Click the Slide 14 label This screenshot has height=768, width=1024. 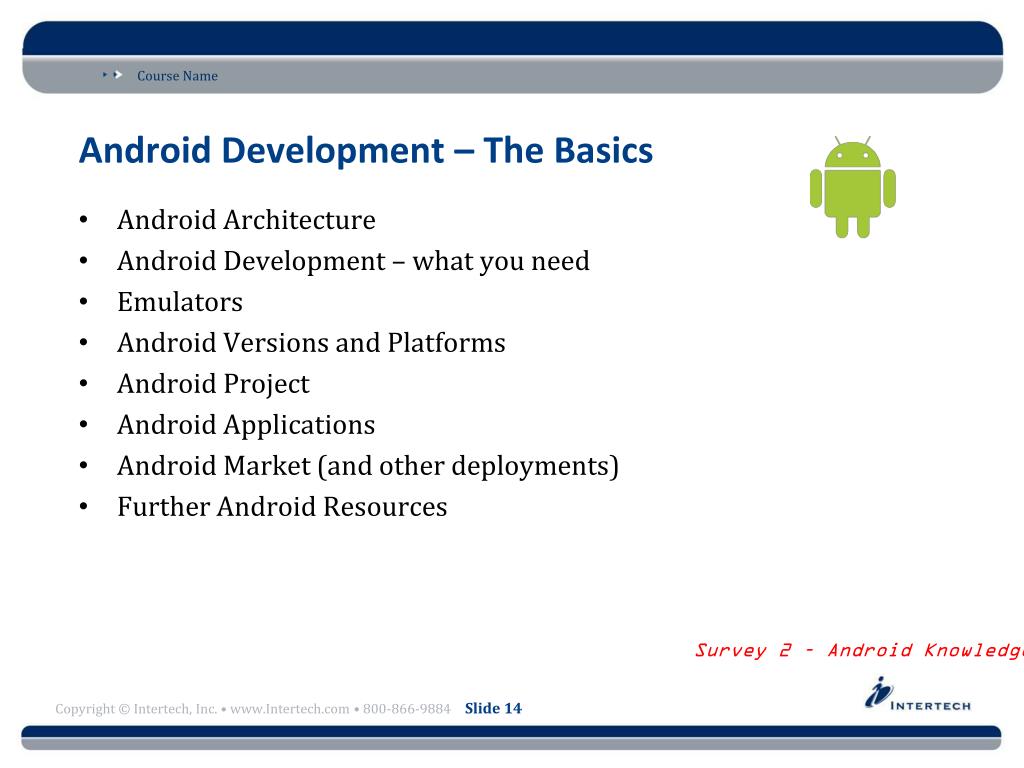coord(493,709)
